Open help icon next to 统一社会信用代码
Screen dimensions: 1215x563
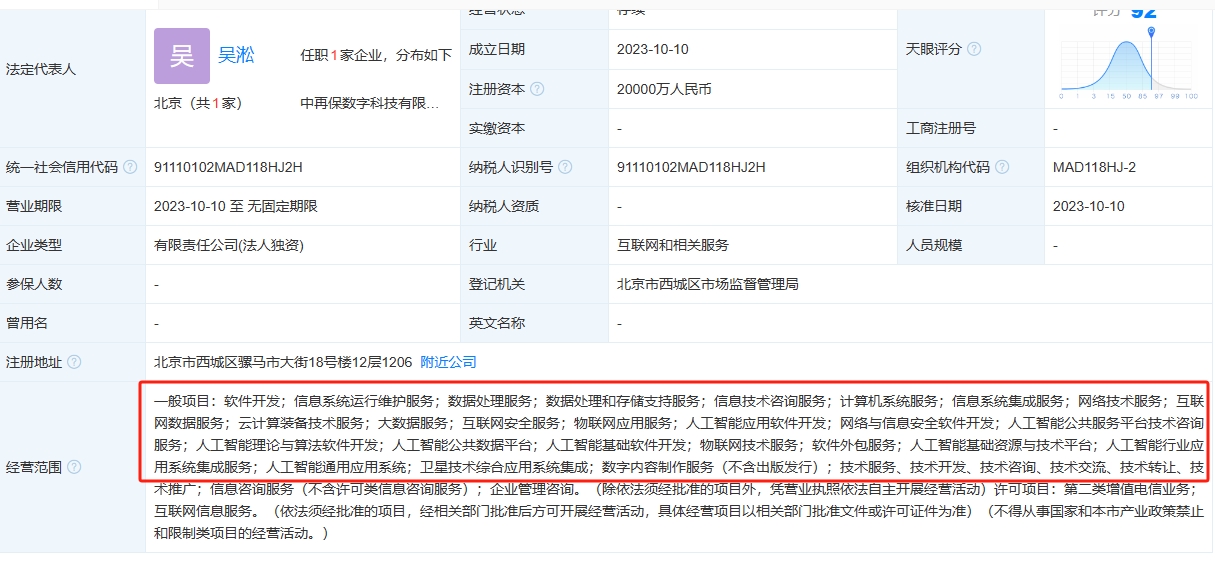click(130, 167)
